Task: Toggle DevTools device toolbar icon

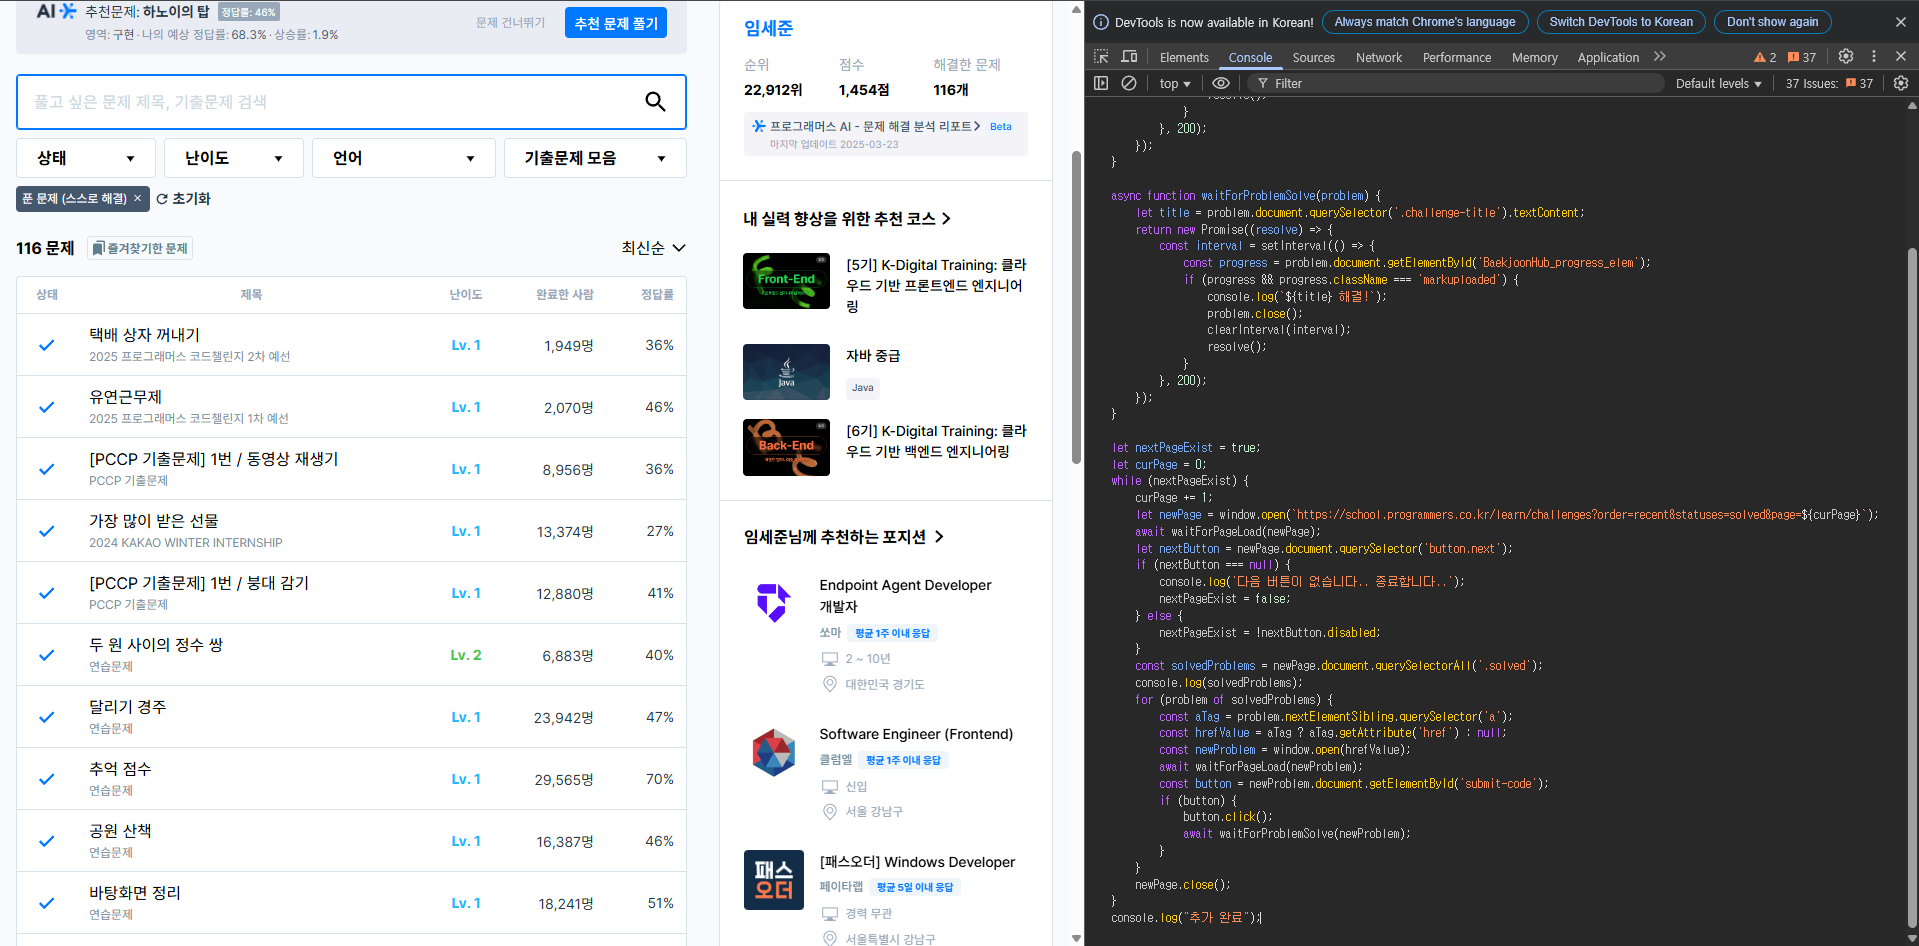Action: click(x=1129, y=57)
